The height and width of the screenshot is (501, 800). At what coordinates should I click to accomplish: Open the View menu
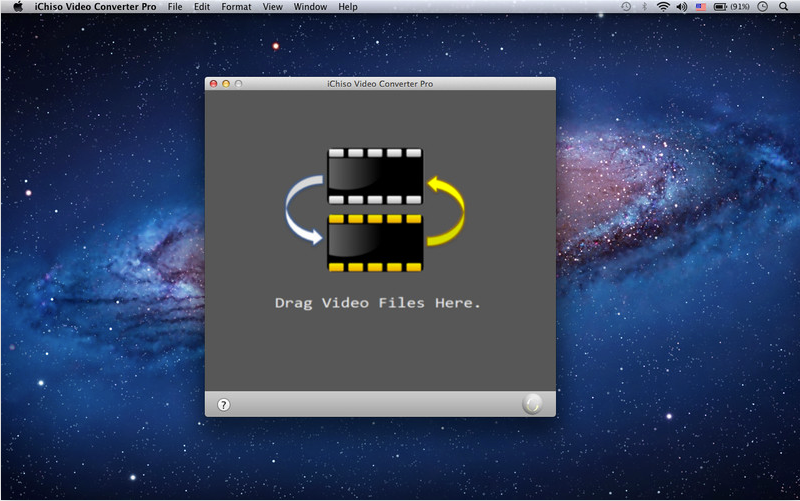[x=272, y=7]
